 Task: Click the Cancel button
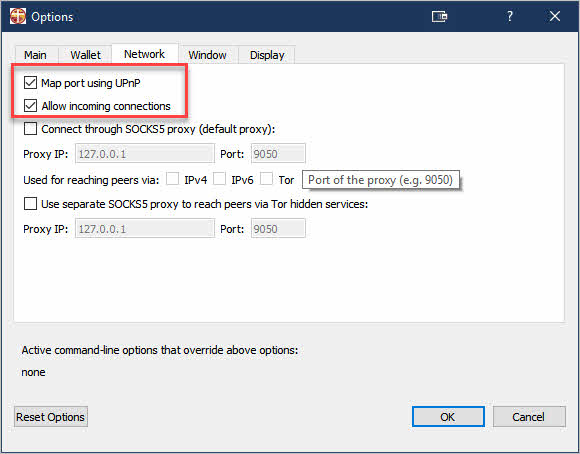point(529,417)
